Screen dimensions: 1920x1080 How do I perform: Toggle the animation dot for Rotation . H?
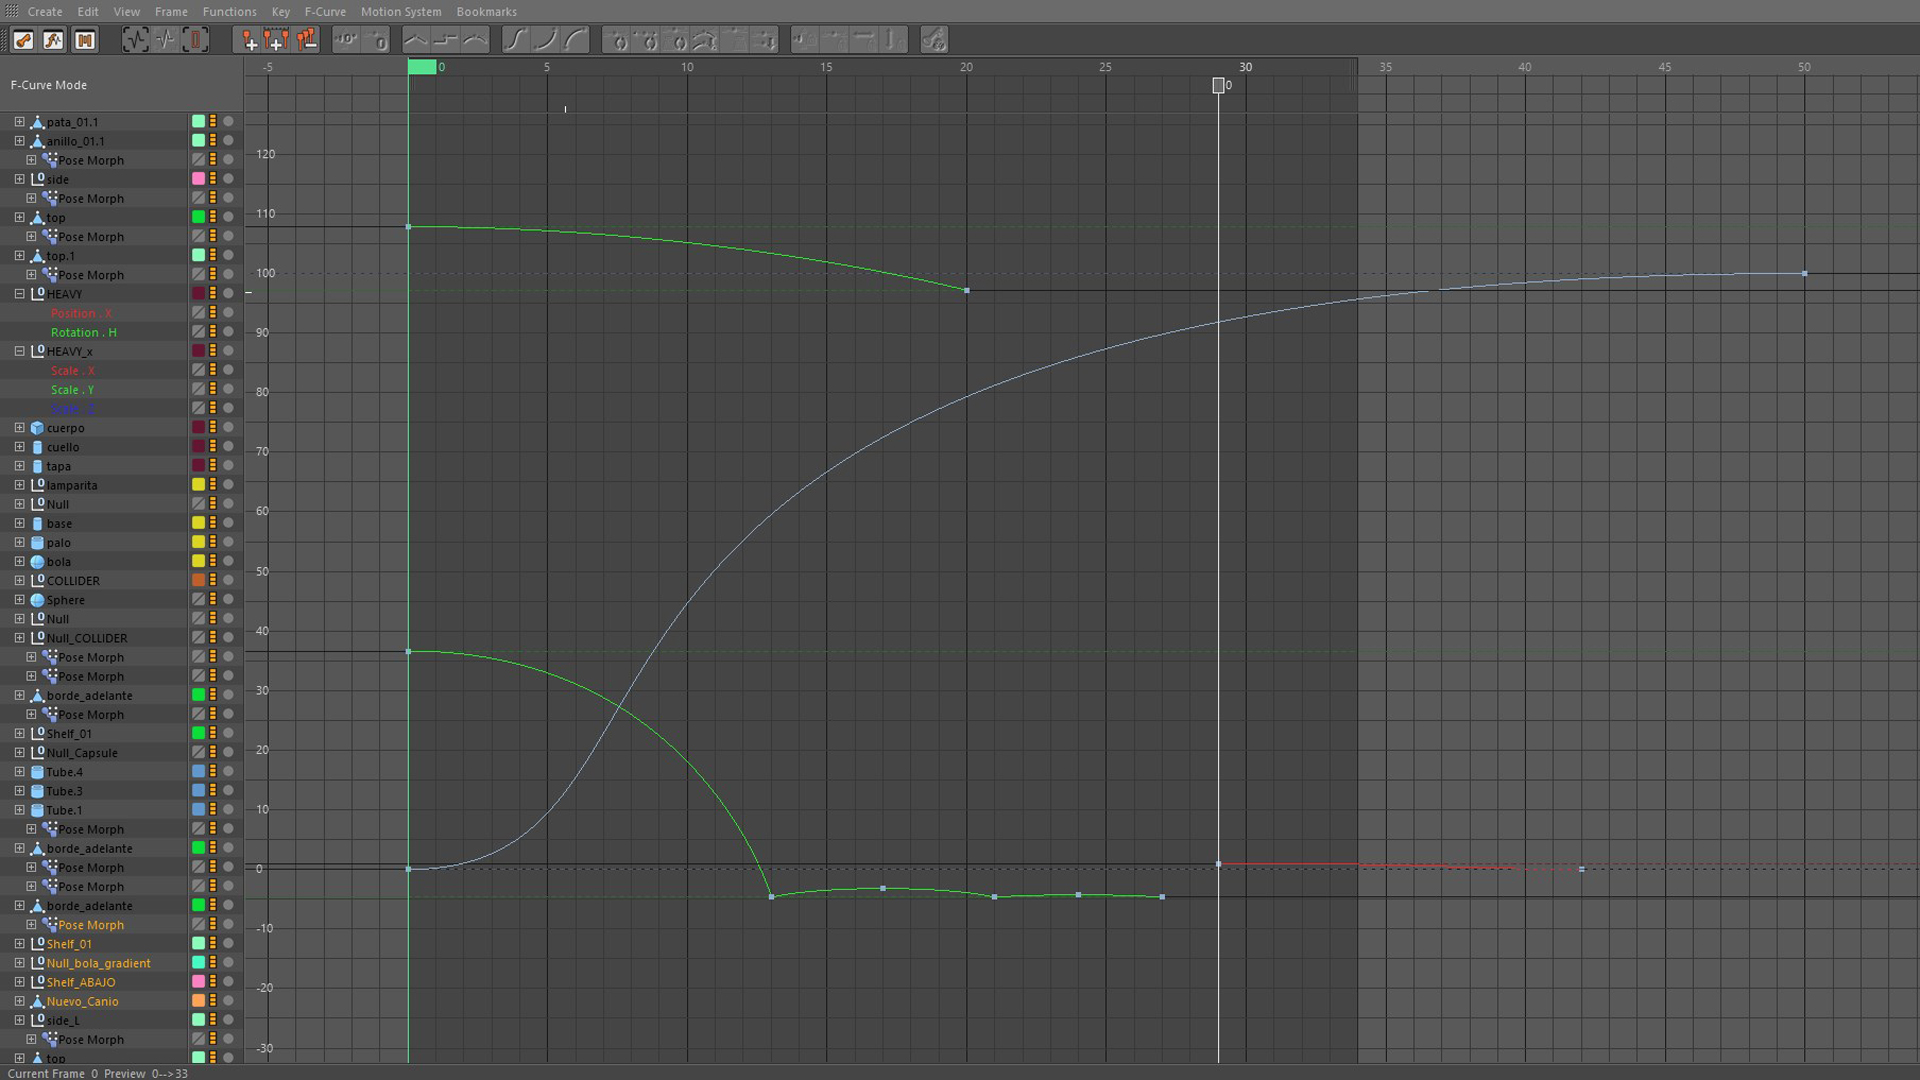[228, 332]
